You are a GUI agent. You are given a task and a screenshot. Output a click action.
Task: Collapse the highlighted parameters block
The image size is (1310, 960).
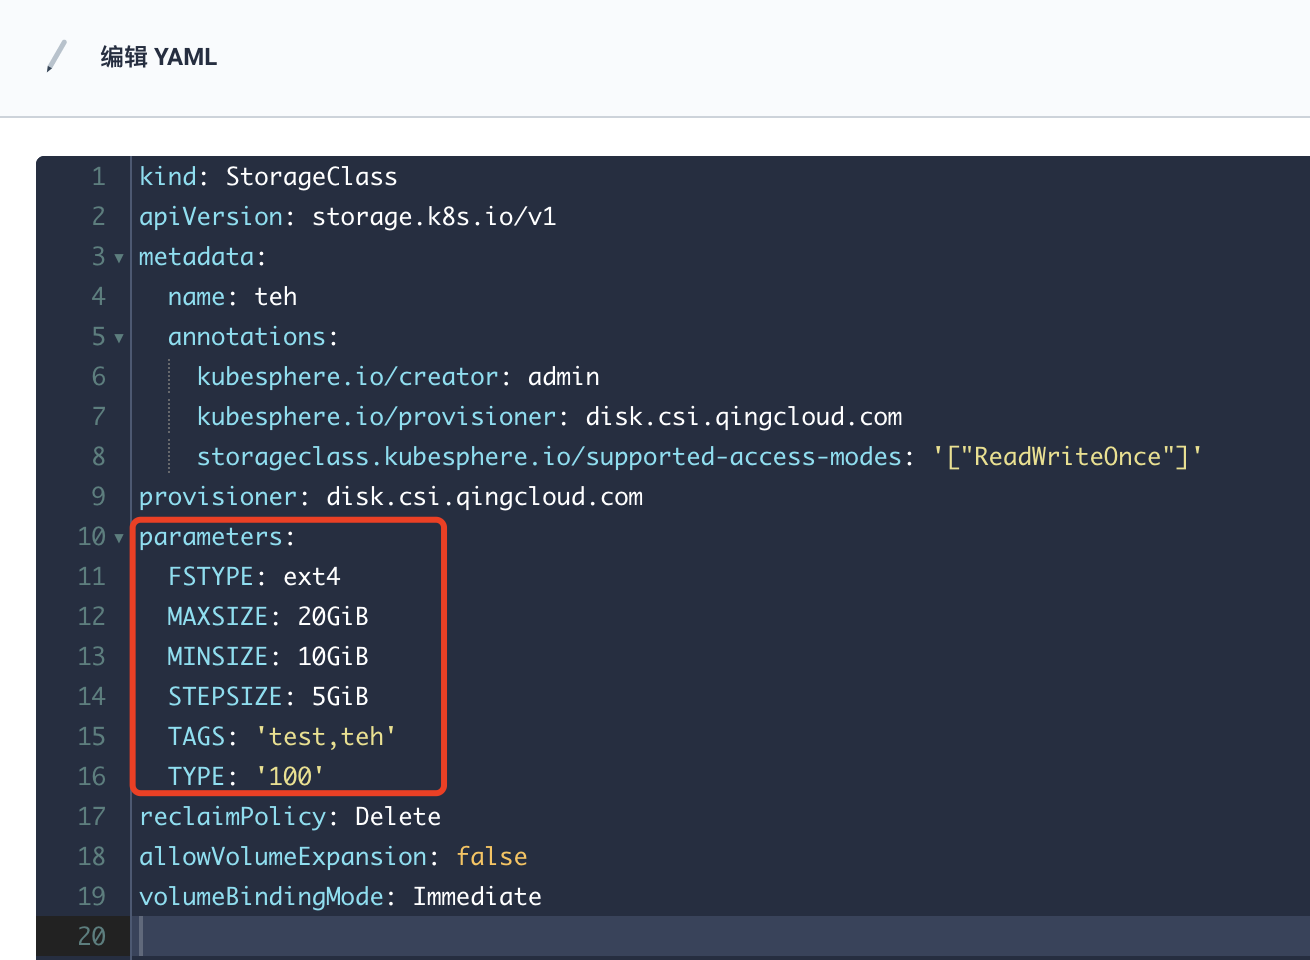tap(118, 537)
